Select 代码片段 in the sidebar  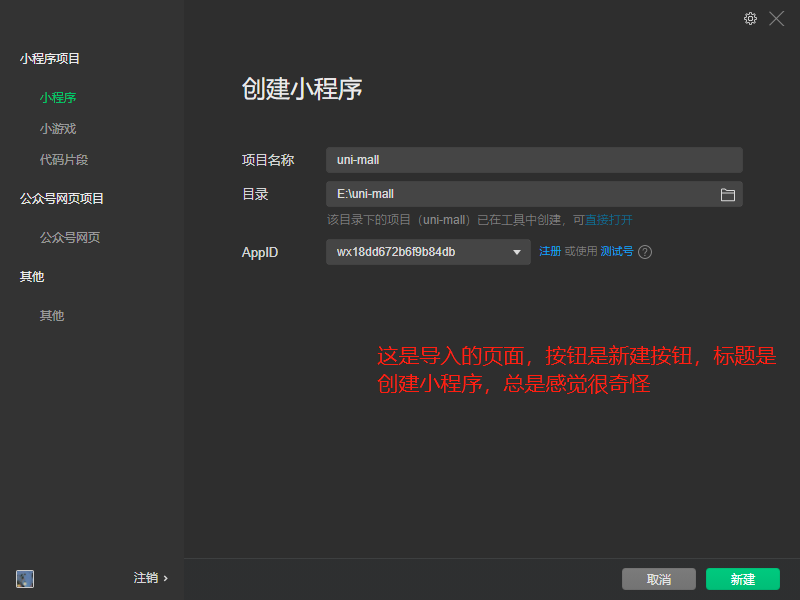pos(64,160)
